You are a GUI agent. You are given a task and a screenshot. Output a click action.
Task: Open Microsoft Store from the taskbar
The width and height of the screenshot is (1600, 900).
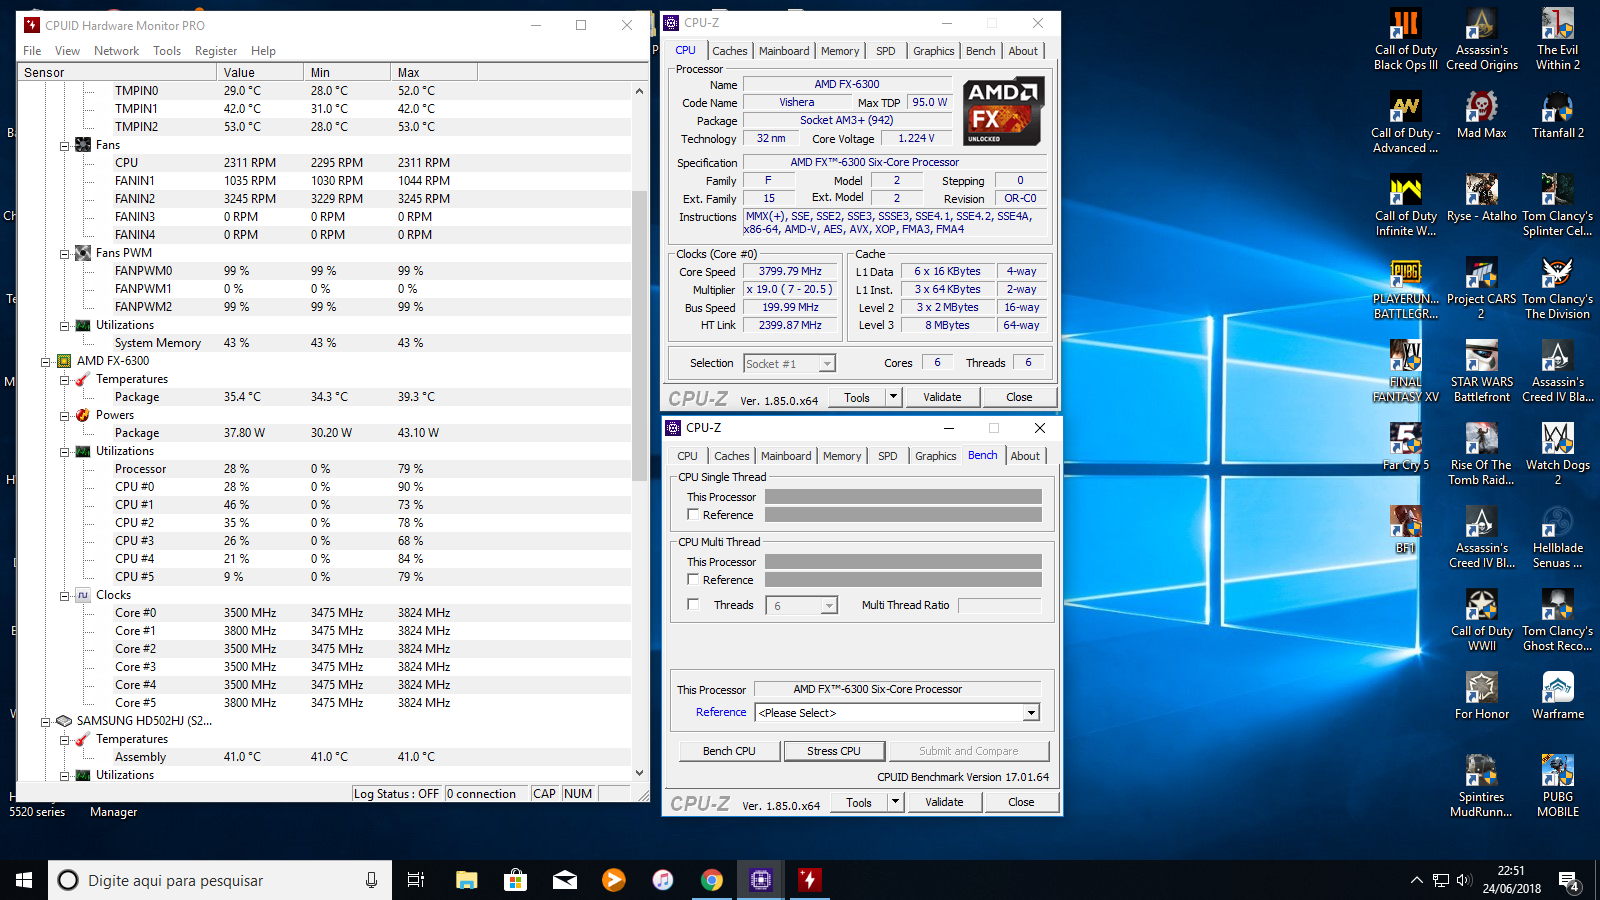tap(515, 880)
